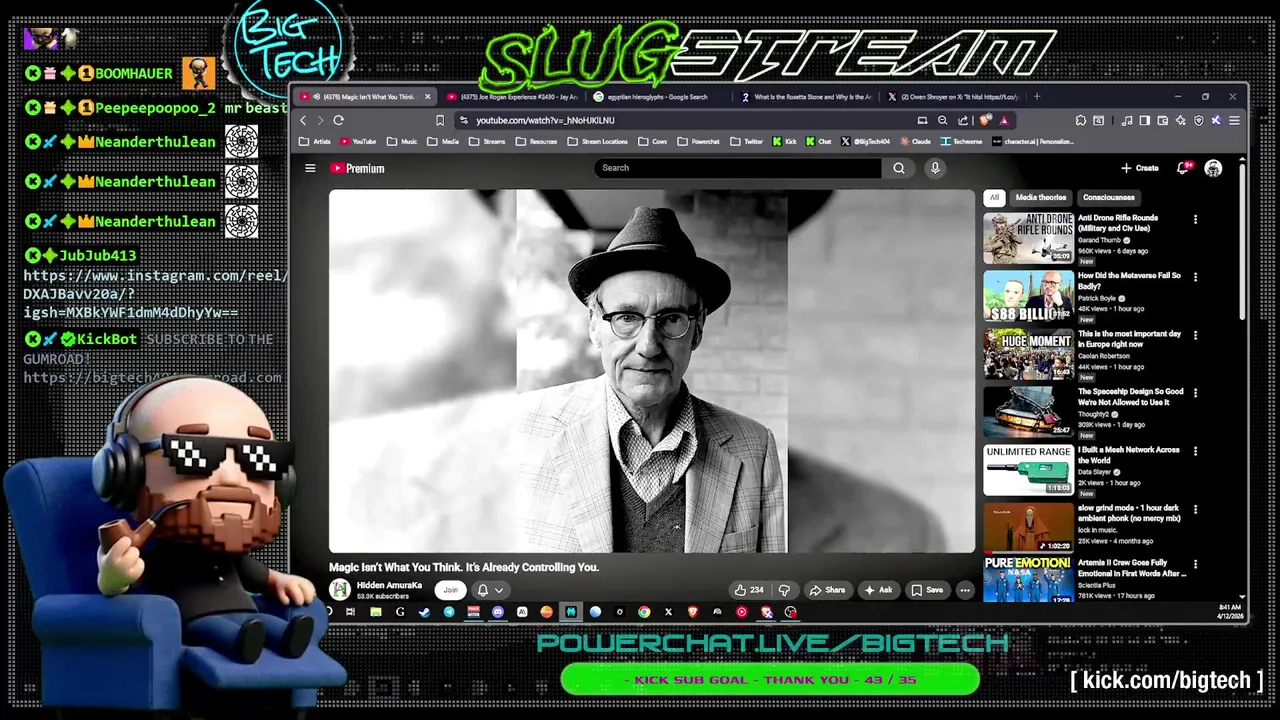The height and width of the screenshot is (720, 1280).
Task: Click the Share button under the video
Action: pyautogui.click(x=827, y=590)
